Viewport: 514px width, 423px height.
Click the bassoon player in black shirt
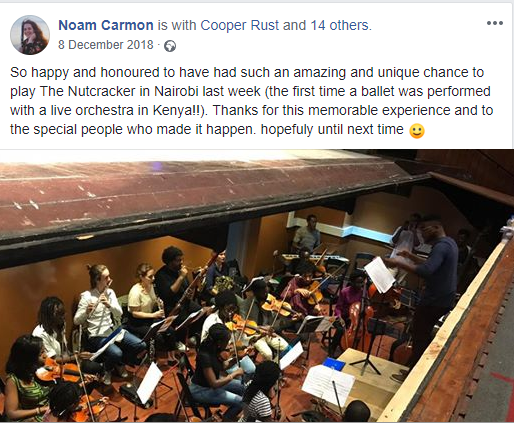(x=173, y=280)
